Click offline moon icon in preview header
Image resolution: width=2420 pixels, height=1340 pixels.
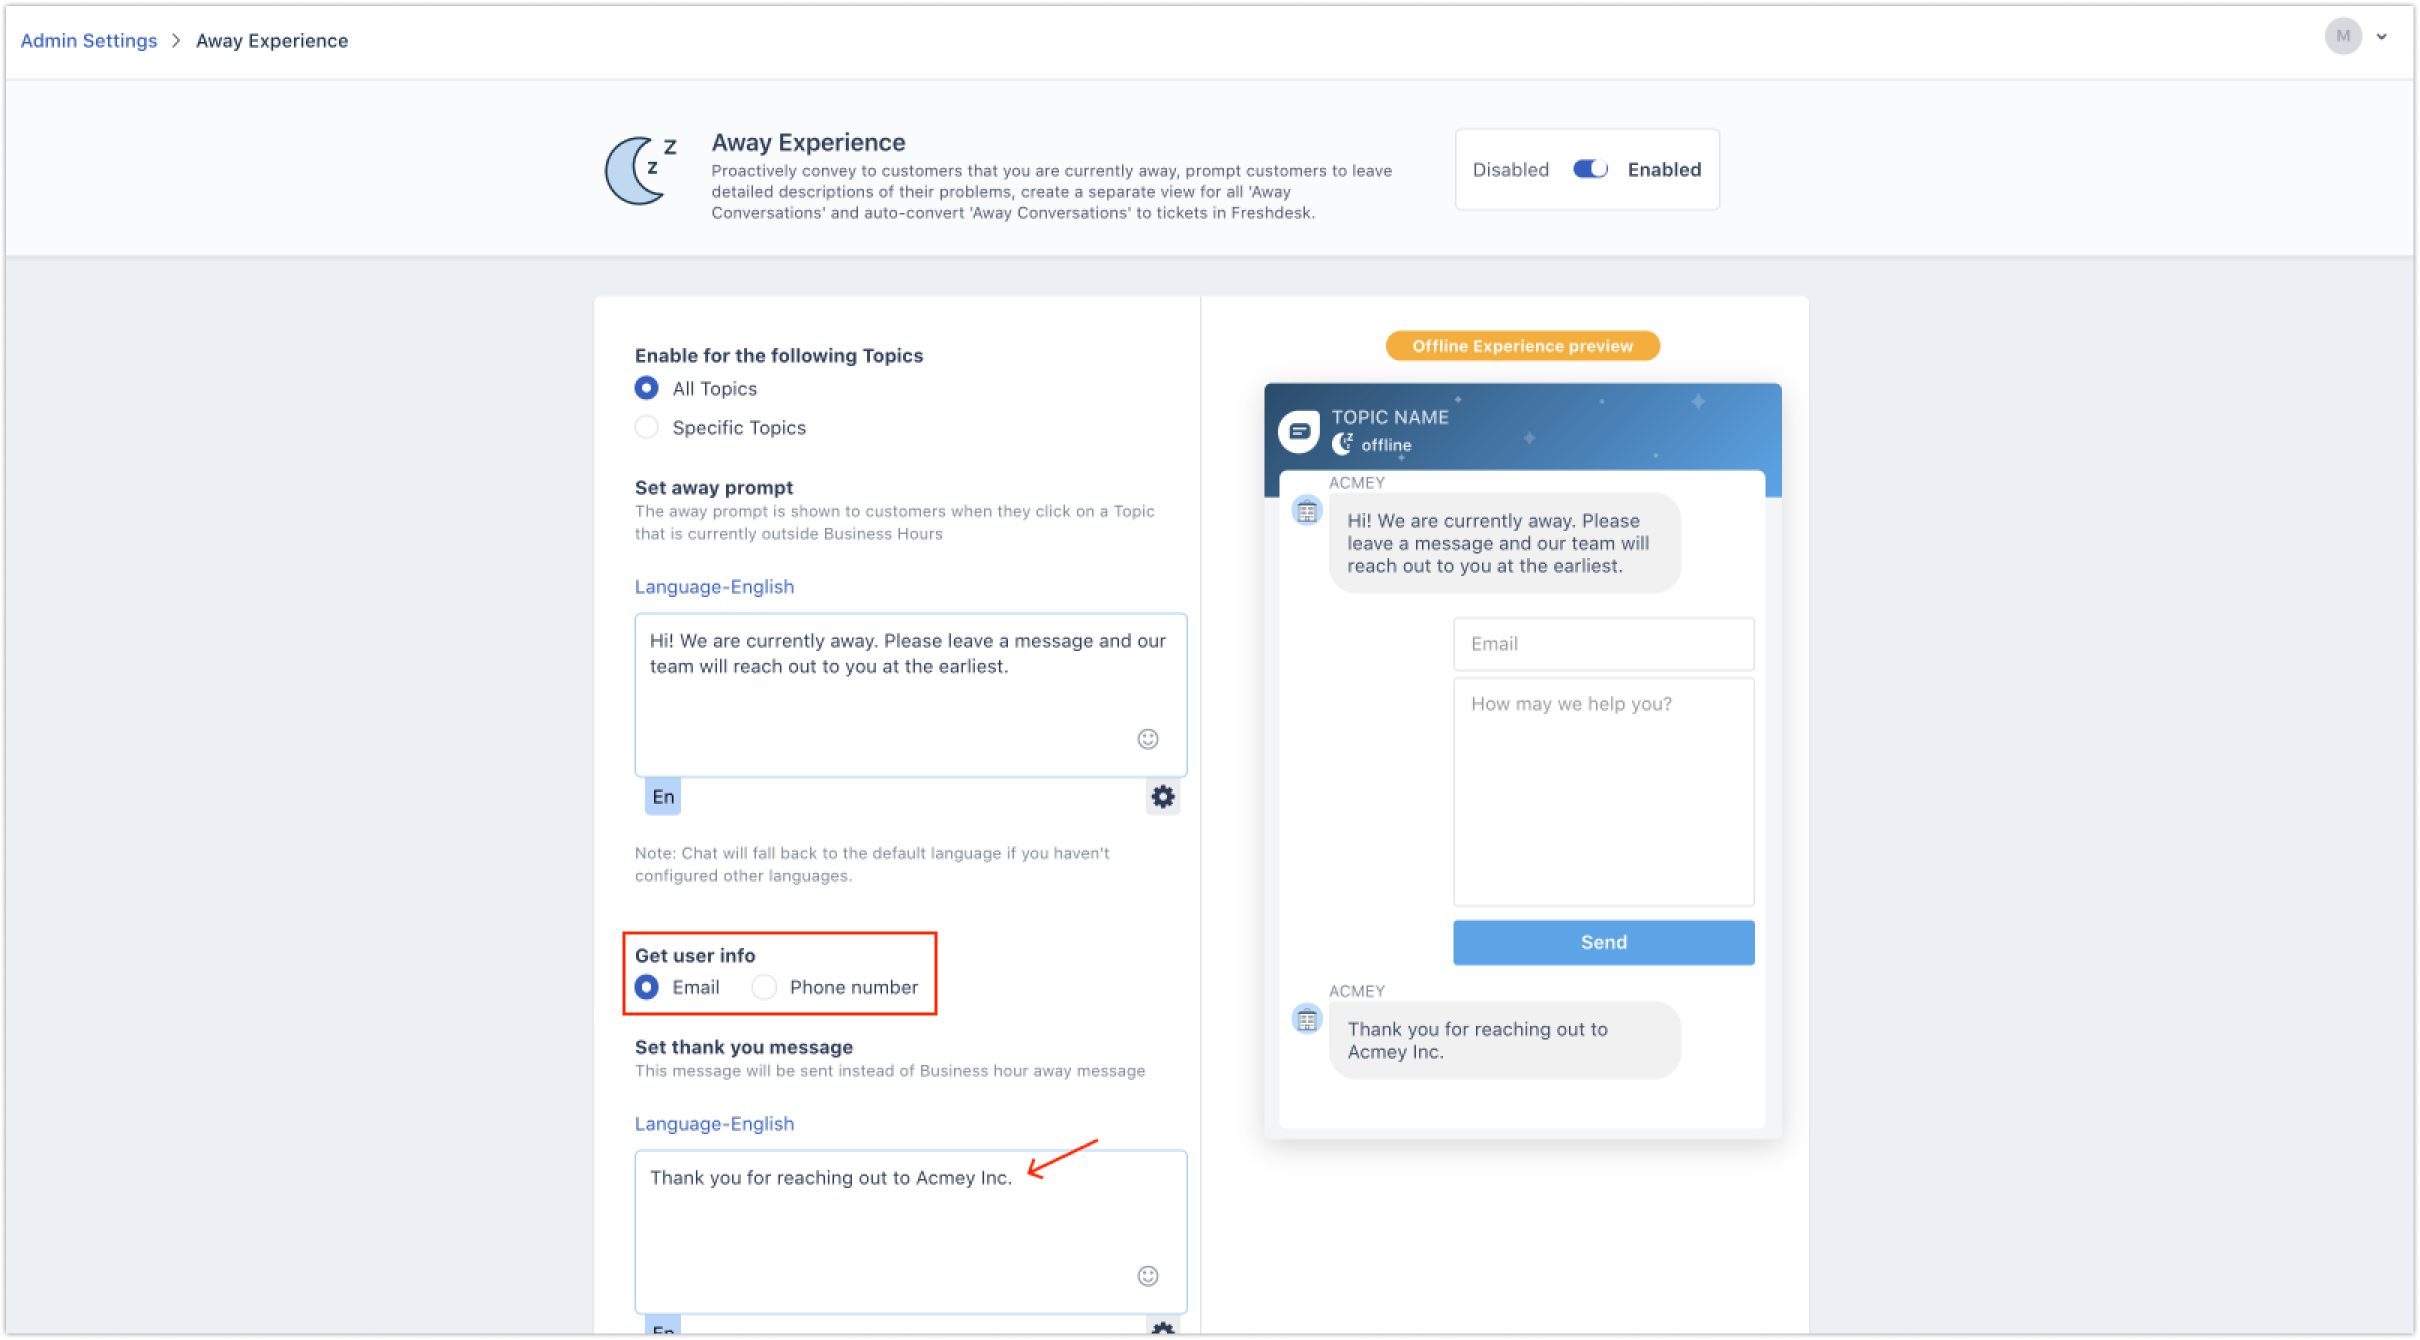(1342, 444)
